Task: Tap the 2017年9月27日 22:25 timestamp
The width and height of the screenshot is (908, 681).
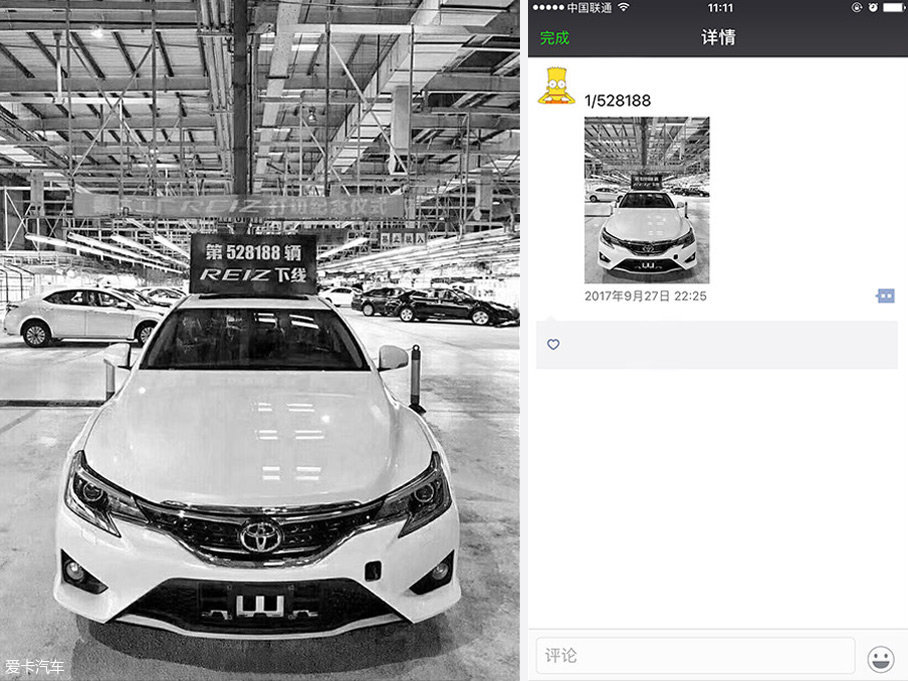Action: coord(645,296)
